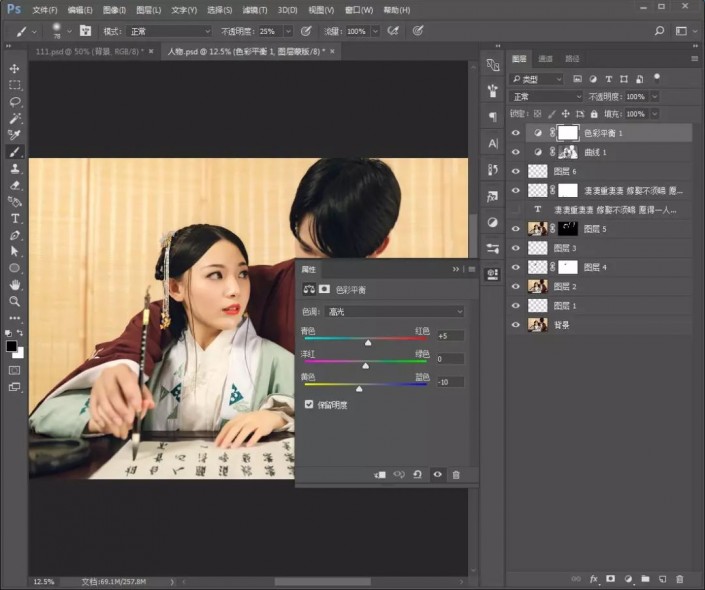Open brush opacity 25% dropdown arrow
The image size is (705, 590).
pos(288,31)
